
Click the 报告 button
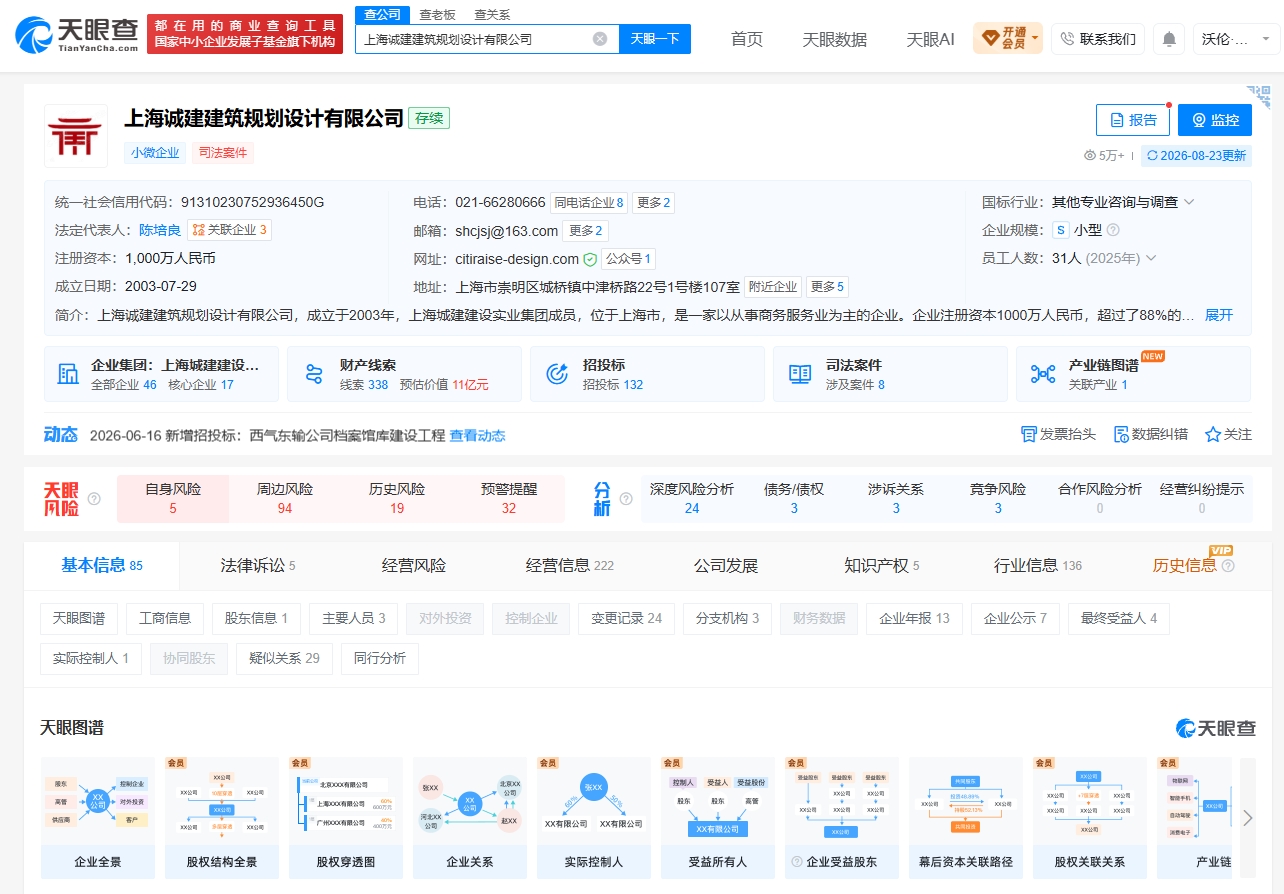click(1133, 120)
